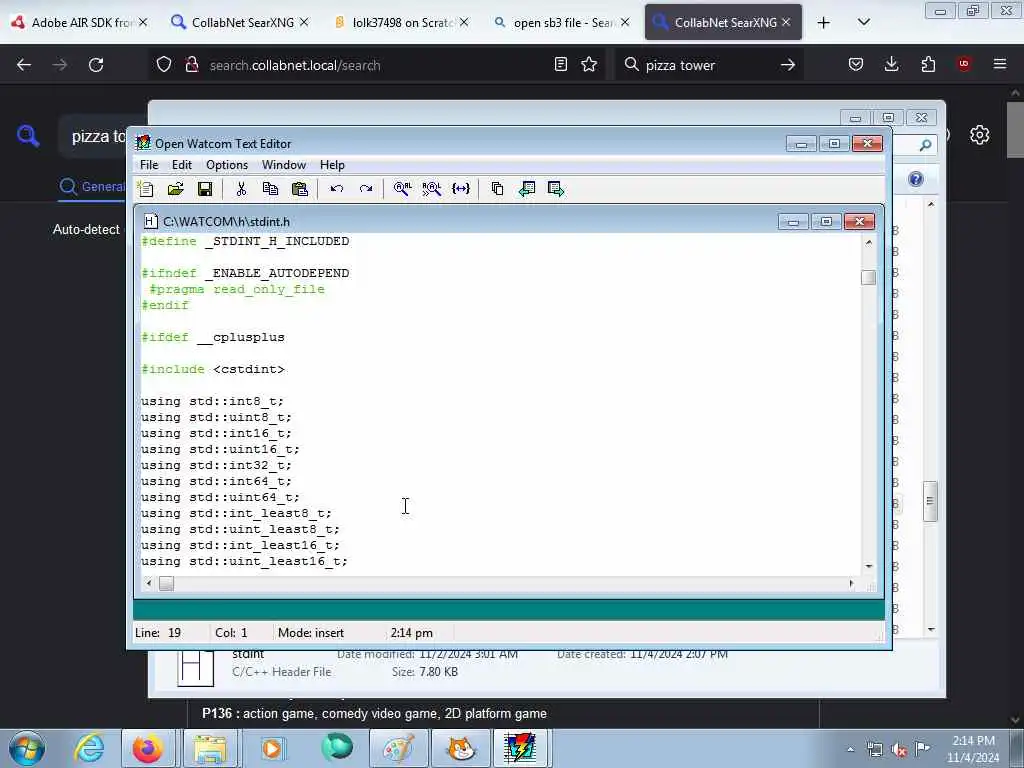Click the 'Line: 19' status bar entry
The image size is (1024, 768).
point(158,633)
